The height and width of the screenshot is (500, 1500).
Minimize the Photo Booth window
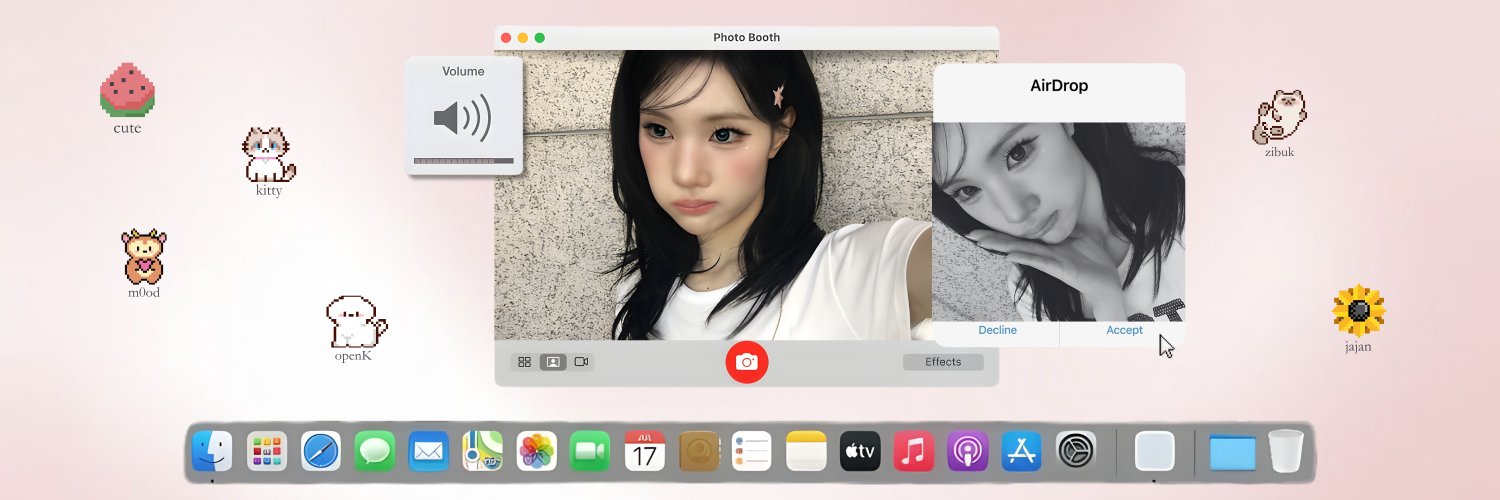pos(523,38)
